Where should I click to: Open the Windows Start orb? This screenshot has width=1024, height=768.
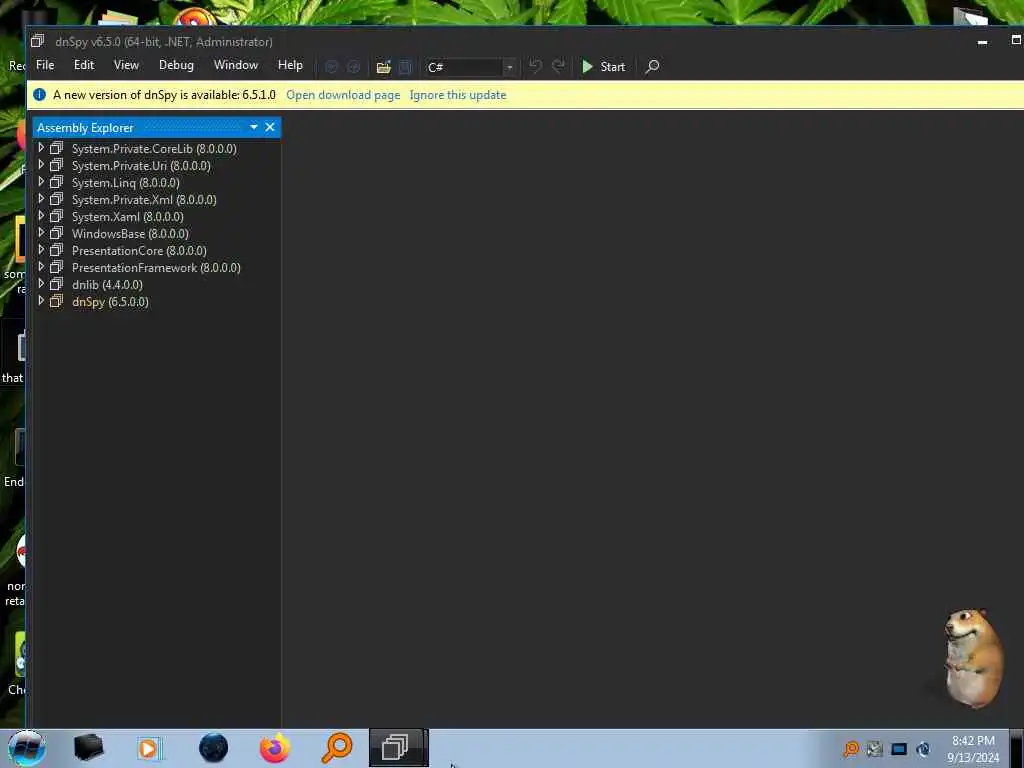tap(27, 748)
